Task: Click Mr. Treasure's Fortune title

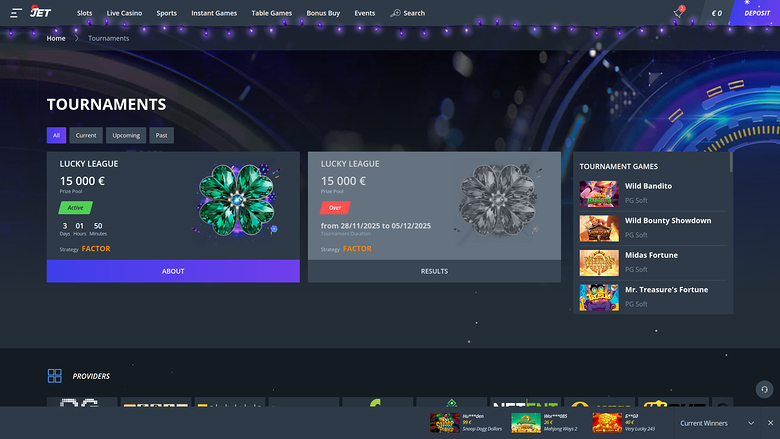Action: tap(667, 289)
